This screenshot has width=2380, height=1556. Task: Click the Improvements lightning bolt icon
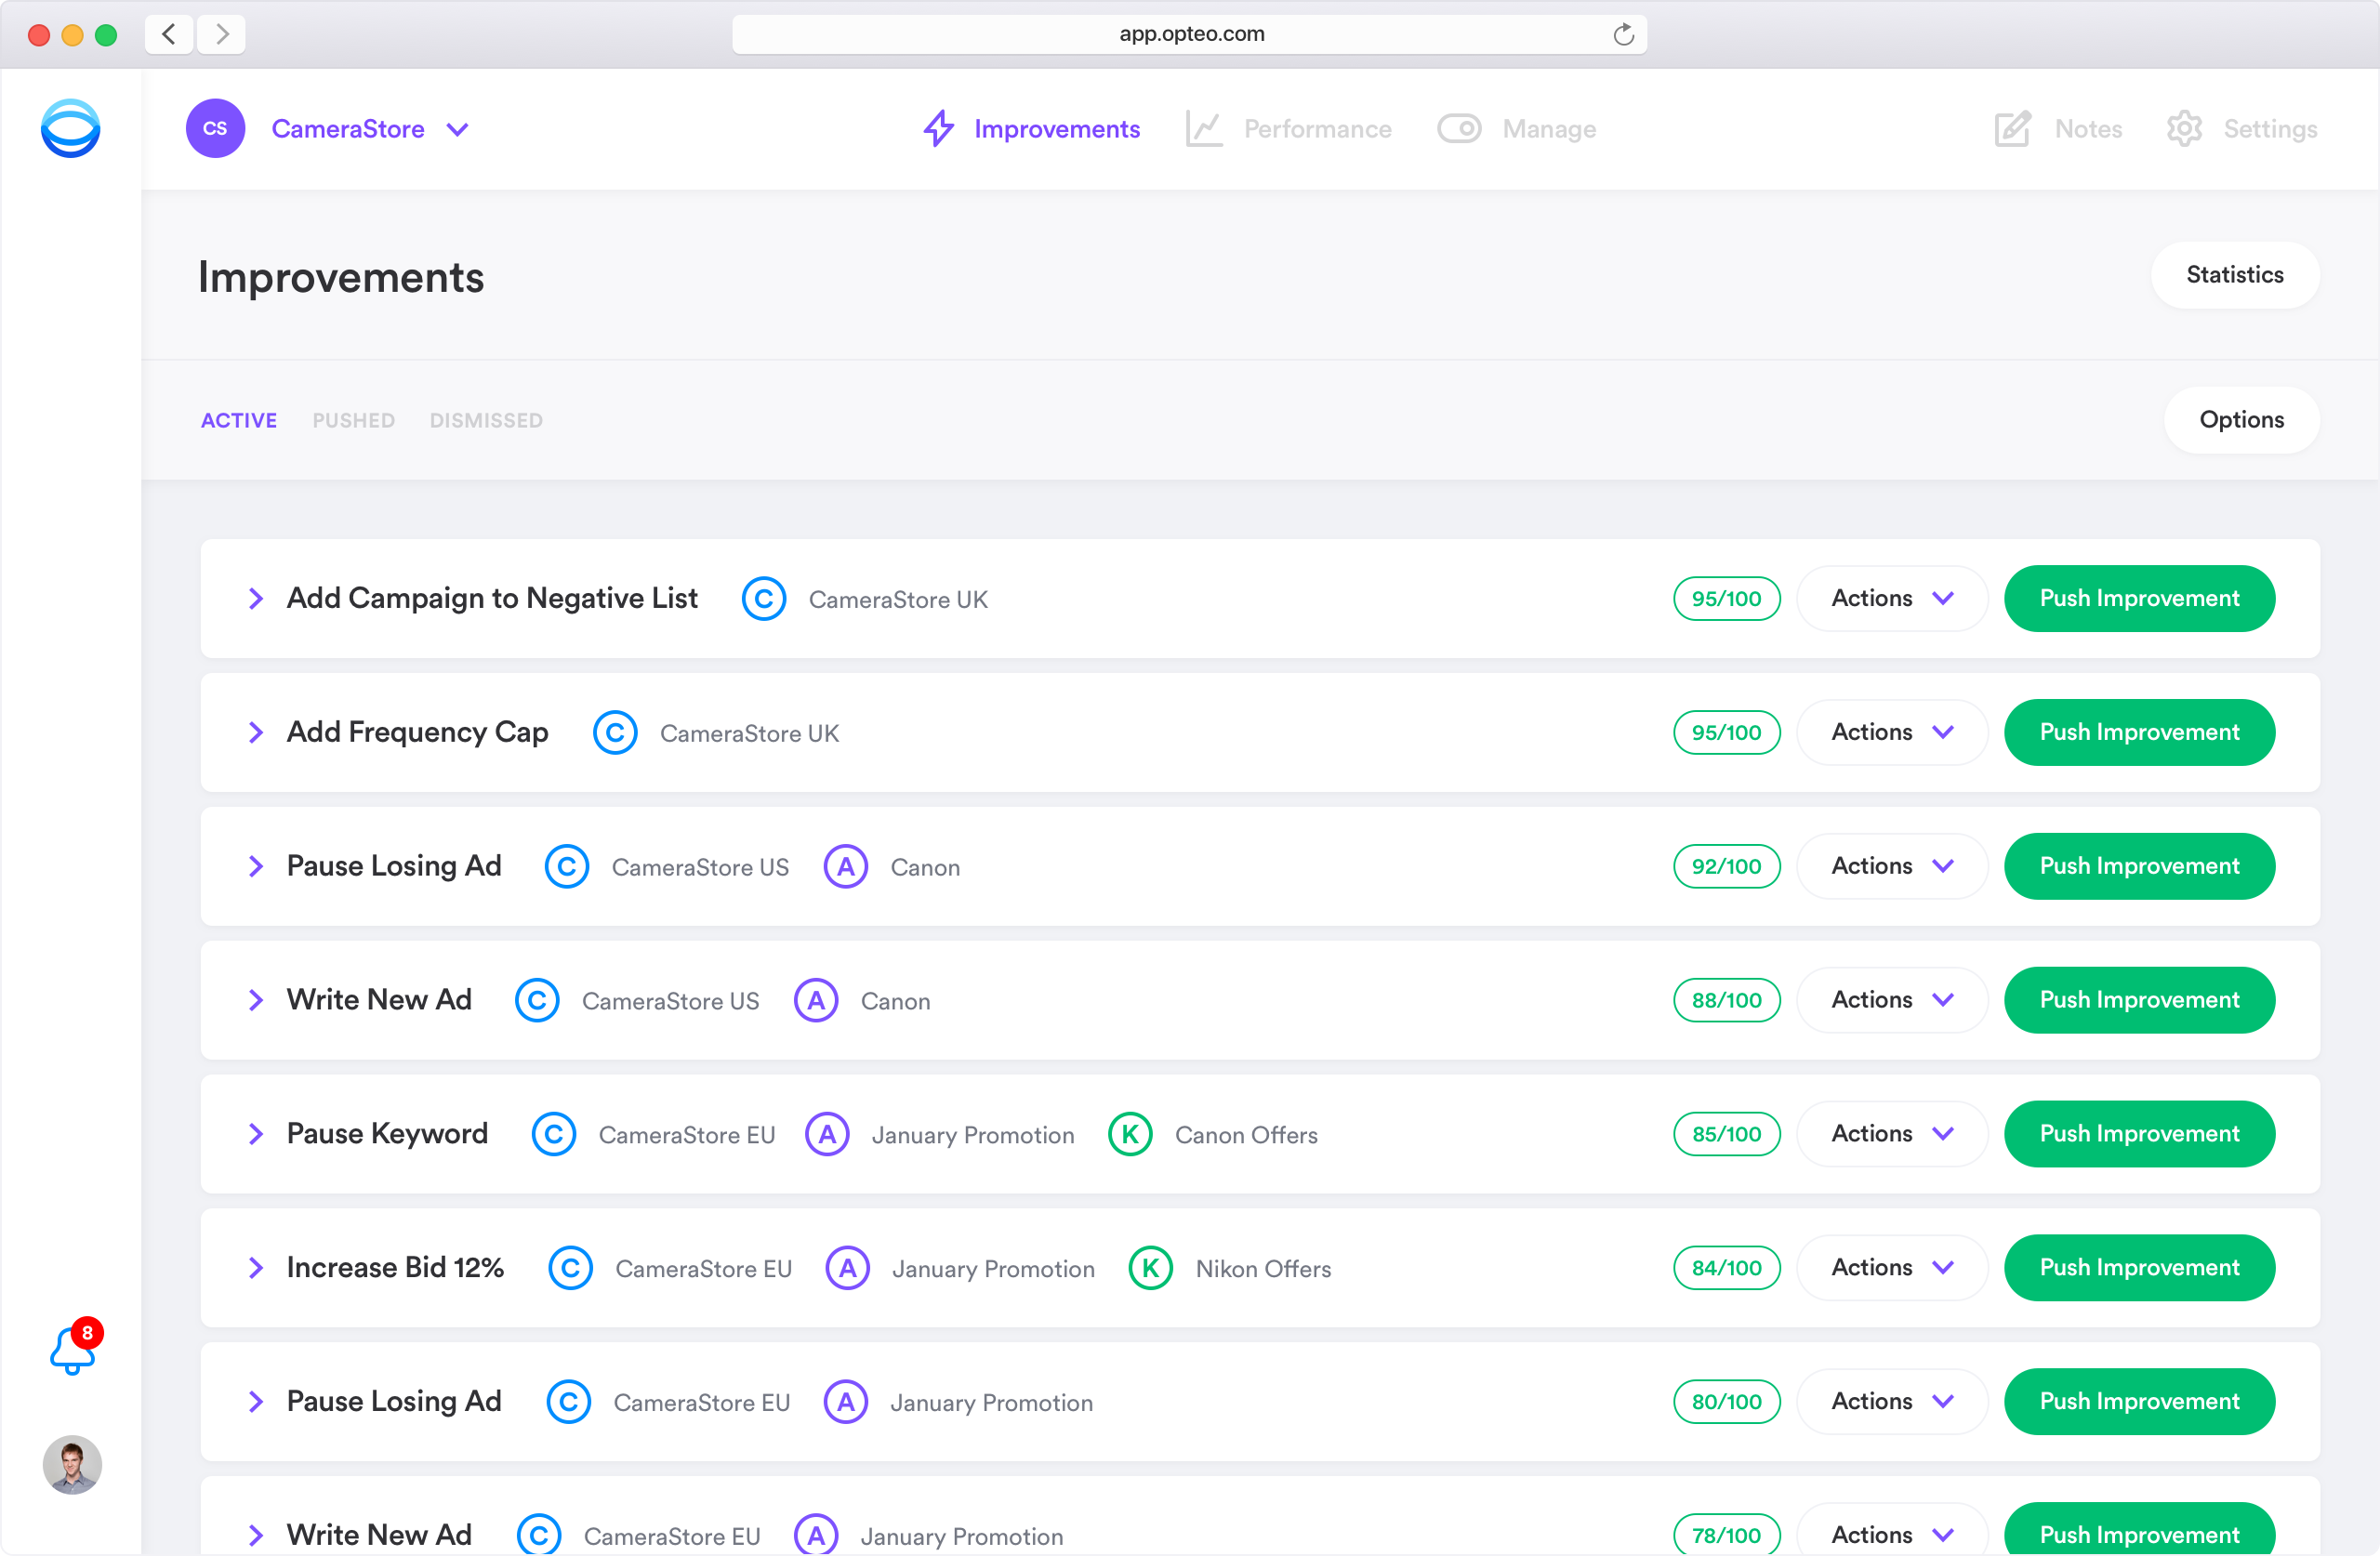pyautogui.click(x=938, y=129)
